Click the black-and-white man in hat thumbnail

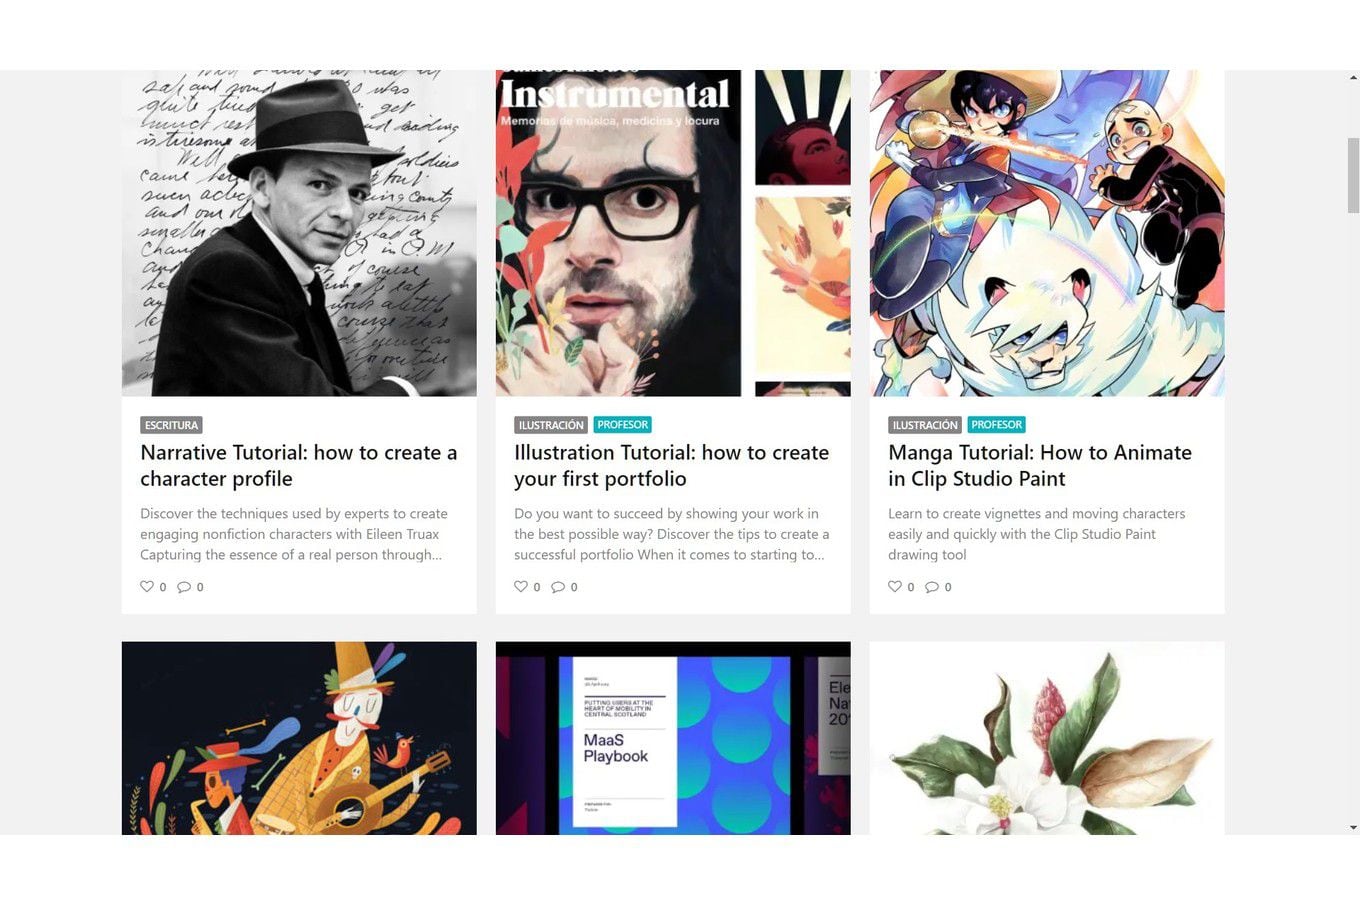[299, 233]
